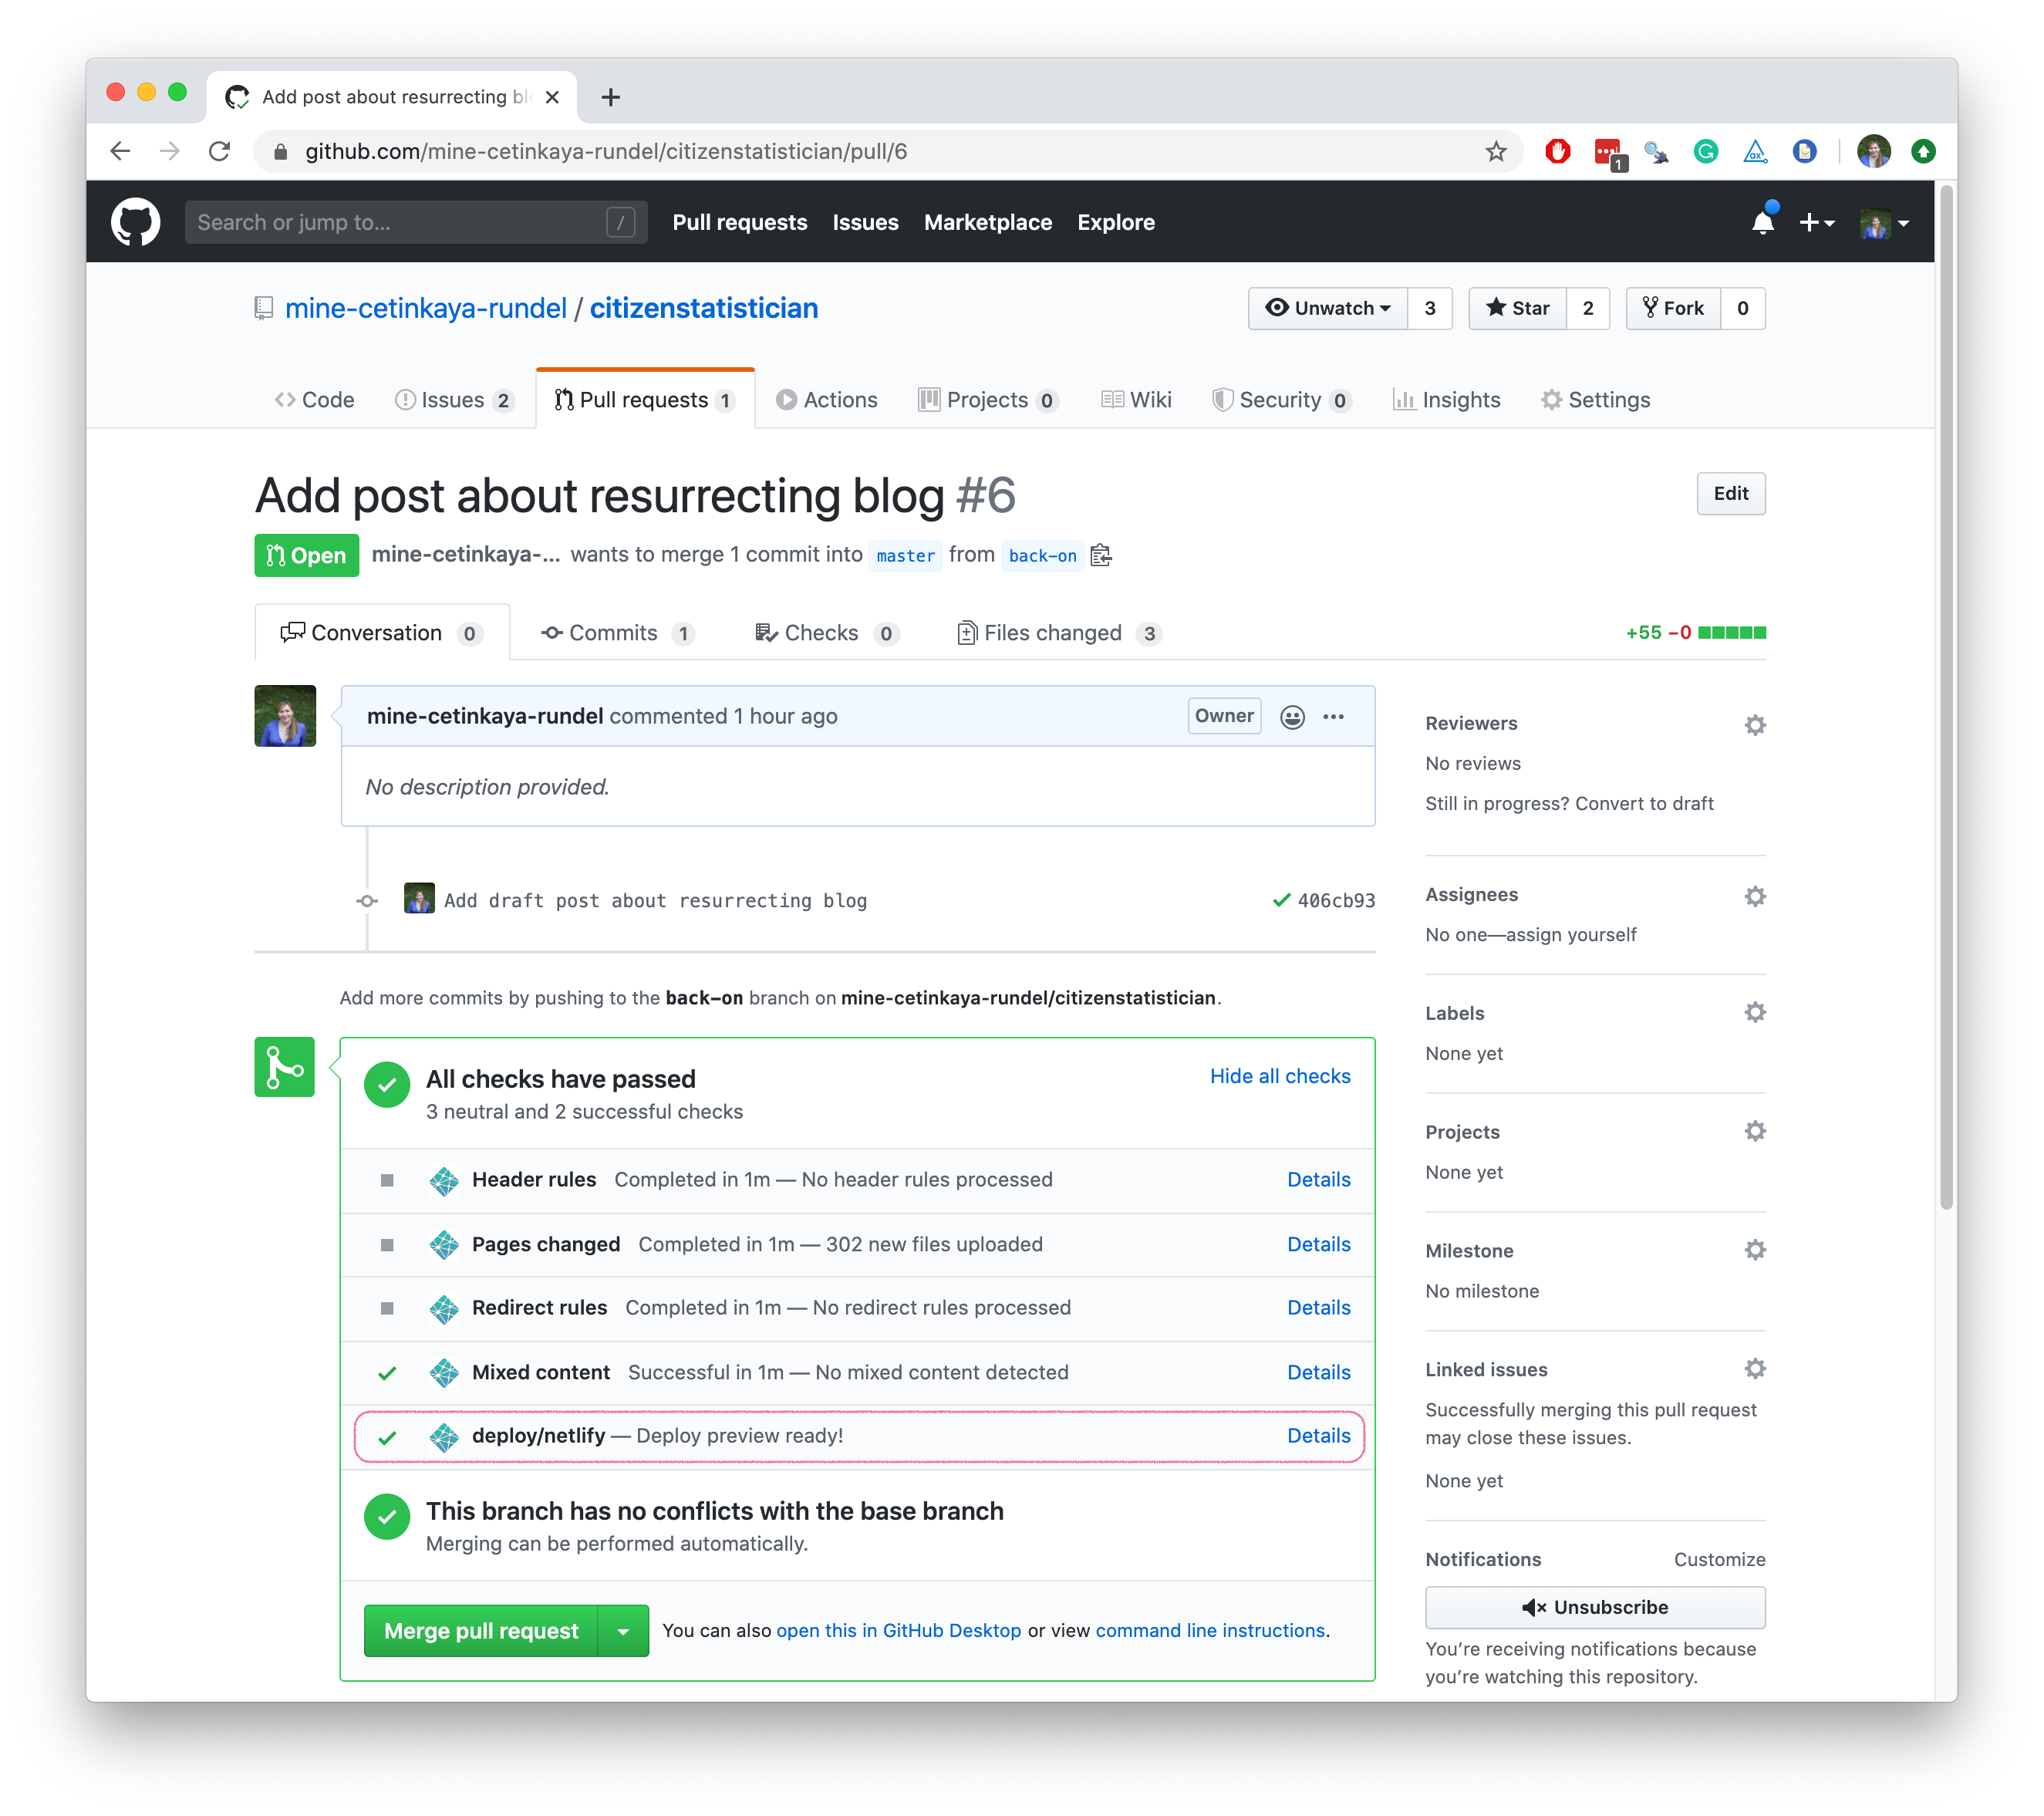The height and width of the screenshot is (1816, 2044).
Task: Click Merge pull request
Action: coord(481,1630)
